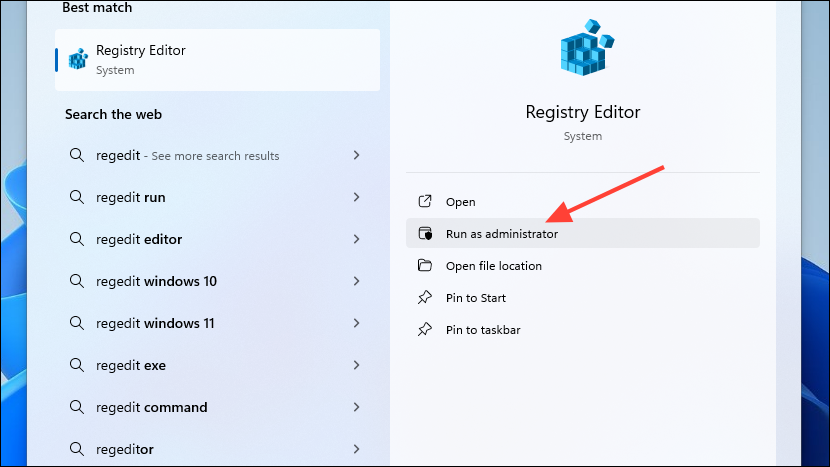This screenshot has height=467, width=830.
Task: Expand the 'regeditor' suggestion chevron
Action: click(x=356, y=449)
